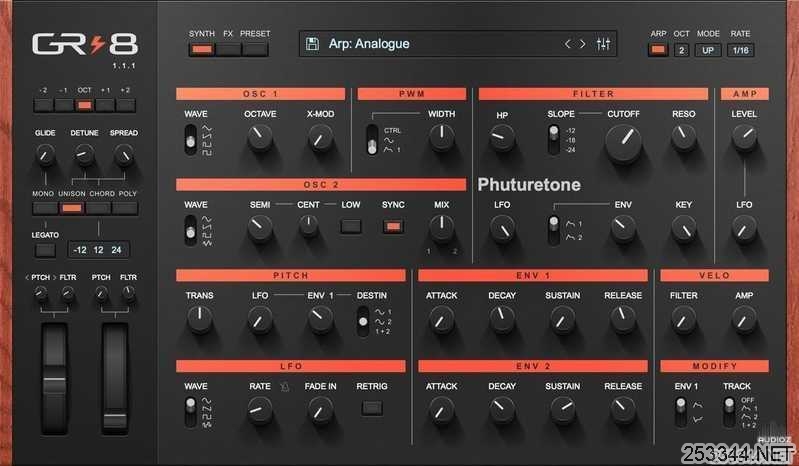Click the OSC 2 CENT knob
Screen dimensions: 799x466
coord(308,226)
